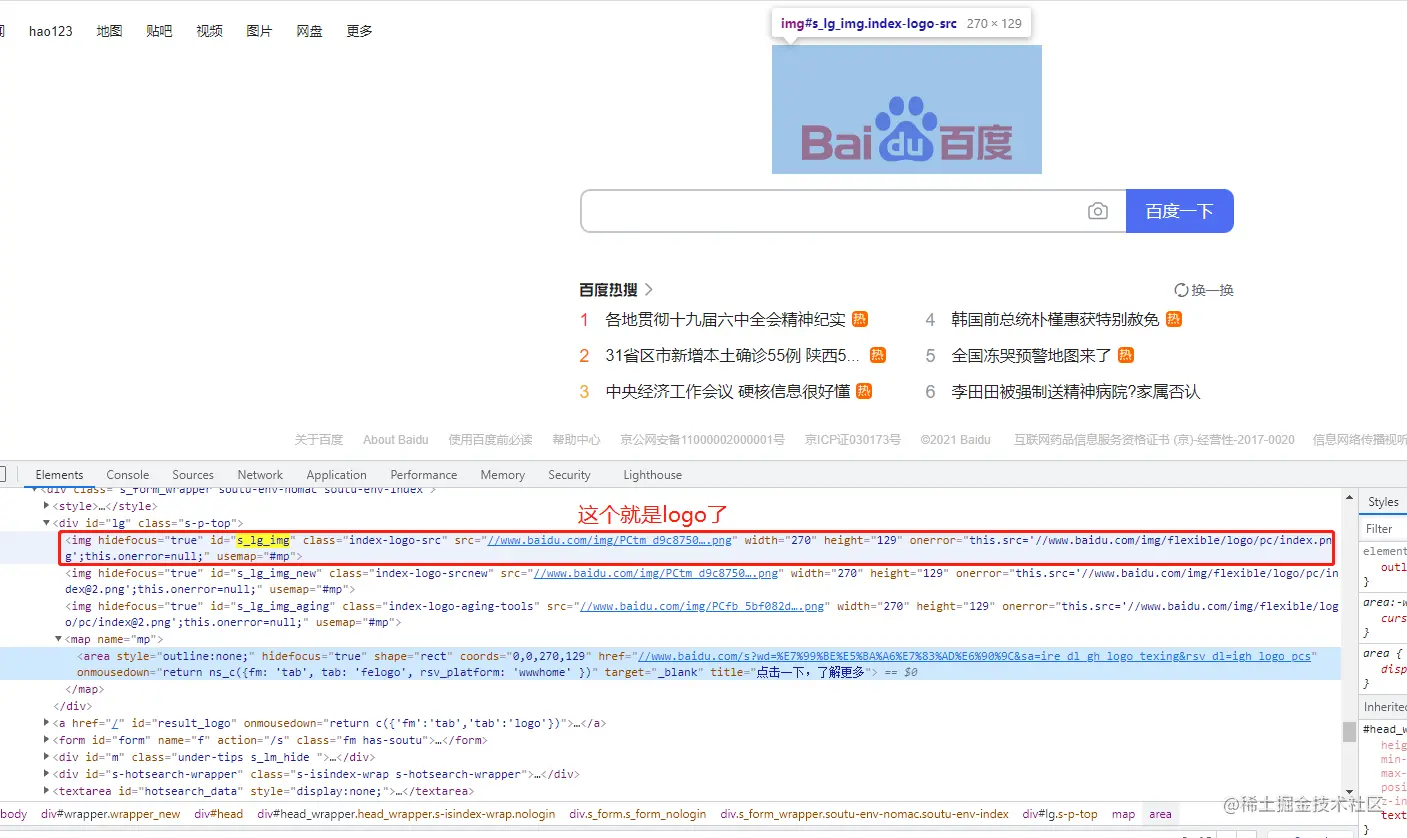
Task: Open 视频 in the top navigation
Action: 210,31
